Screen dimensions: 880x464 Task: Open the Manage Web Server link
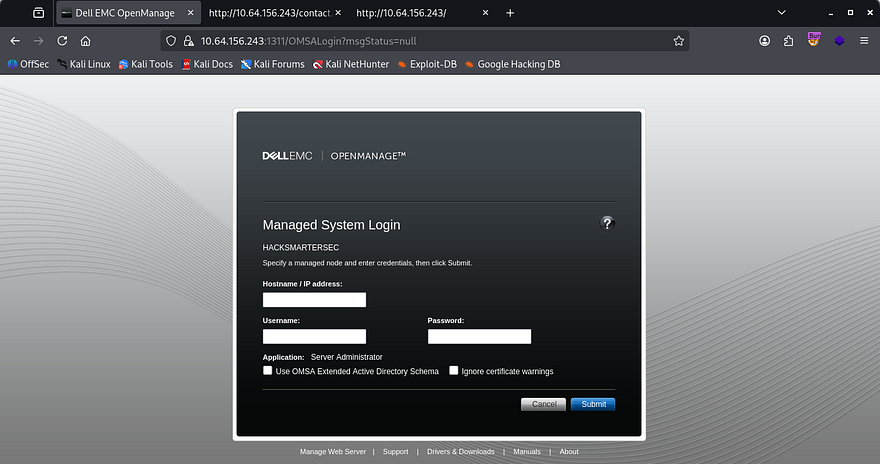click(x=333, y=452)
